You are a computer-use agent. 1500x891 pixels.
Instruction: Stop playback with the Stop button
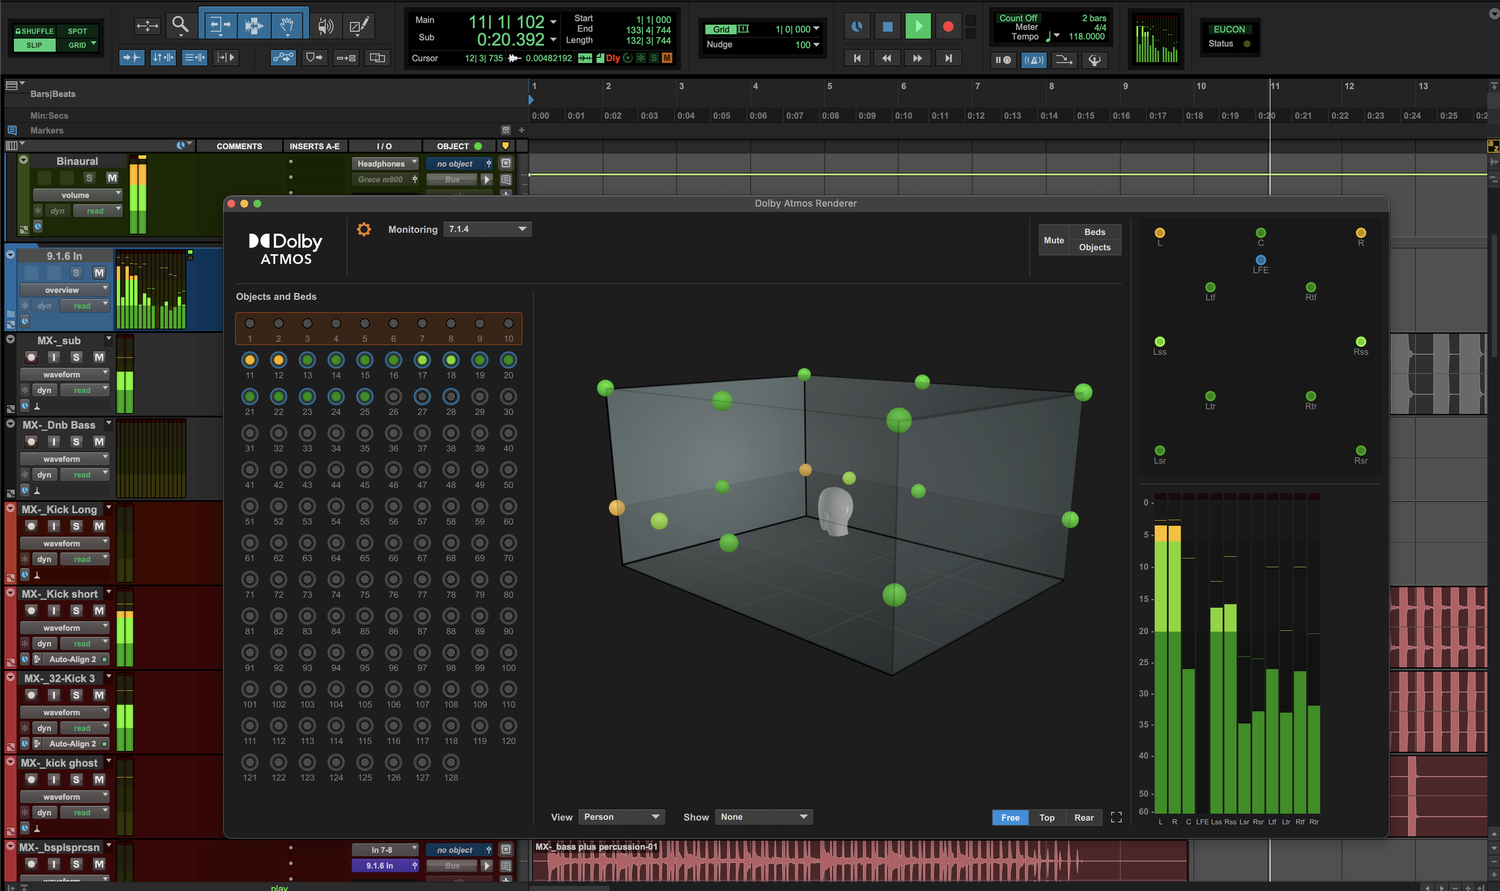pyautogui.click(x=887, y=26)
